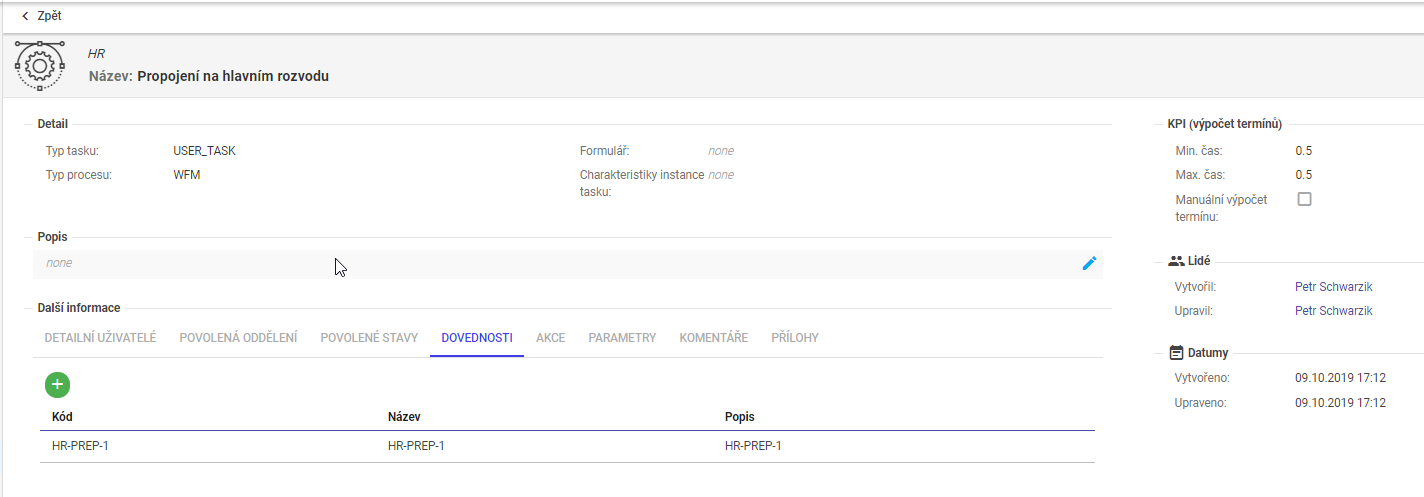Image resolution: width=1424 pixels, height=497 pixels.
Task: Open the Detailní uživatelé tab
Action: click(x=100, y=338)
